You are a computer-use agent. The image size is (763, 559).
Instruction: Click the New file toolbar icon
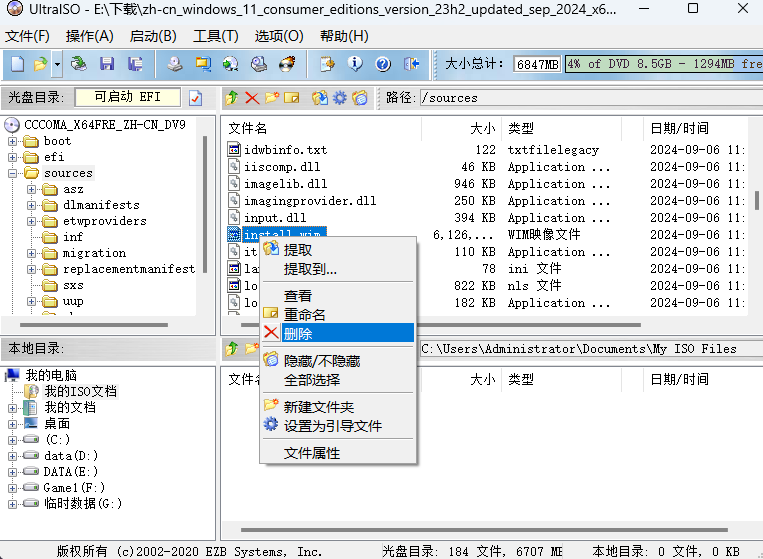18,64
